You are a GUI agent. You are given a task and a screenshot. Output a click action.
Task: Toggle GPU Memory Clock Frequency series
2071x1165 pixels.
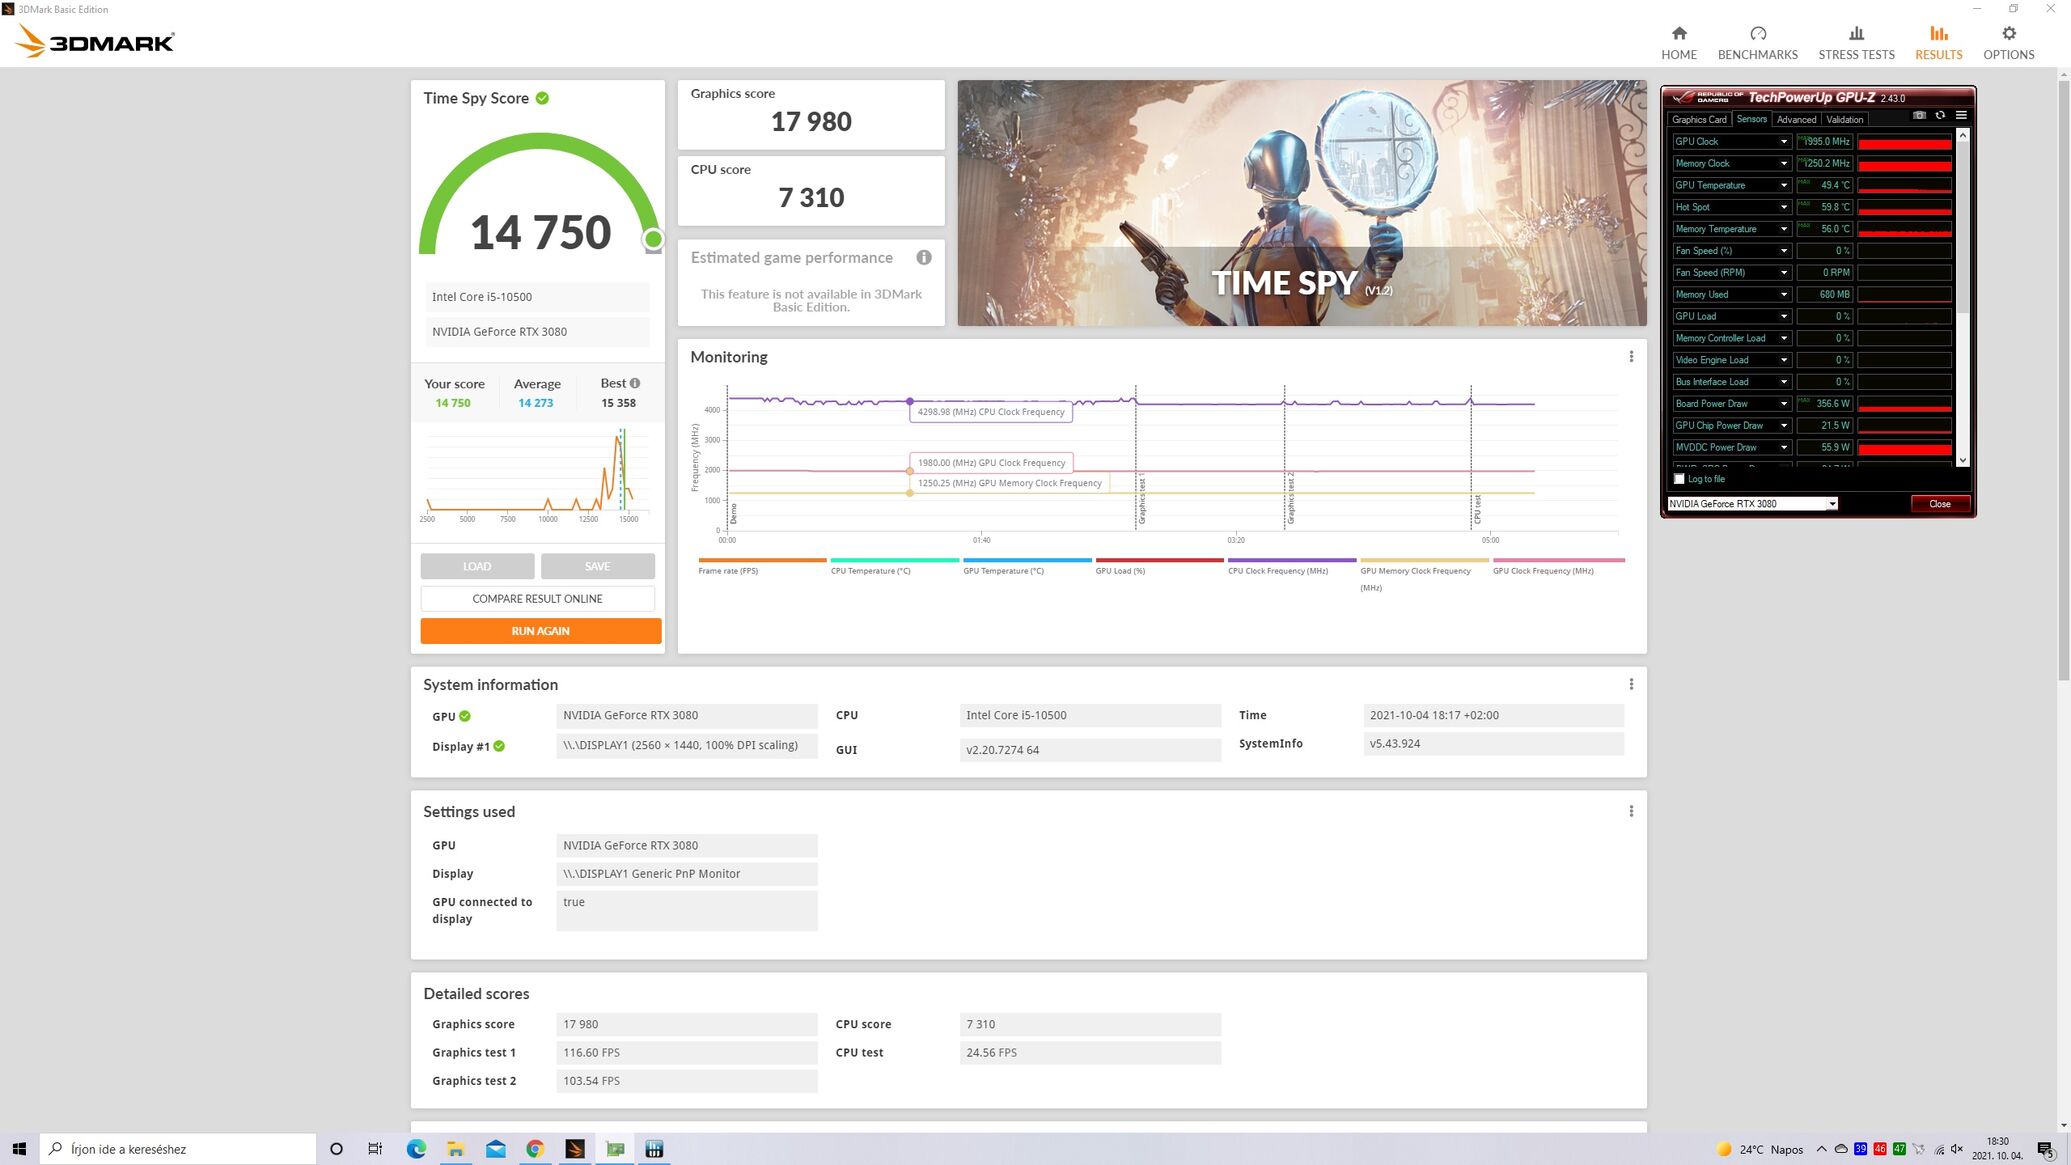tap(1424, 574)
